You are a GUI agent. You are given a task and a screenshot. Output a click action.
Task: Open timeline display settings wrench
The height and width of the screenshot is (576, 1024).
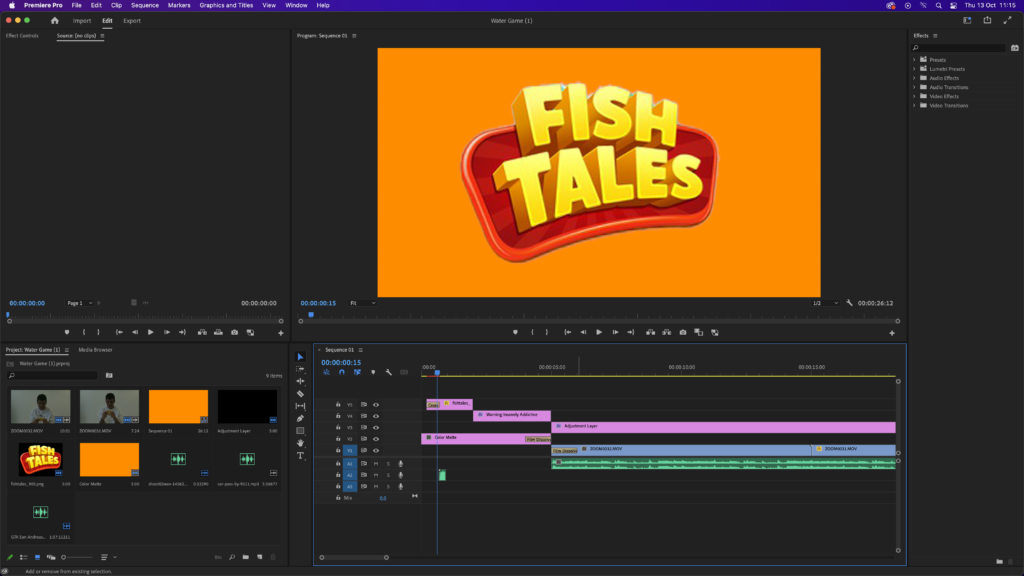(389, 372)
